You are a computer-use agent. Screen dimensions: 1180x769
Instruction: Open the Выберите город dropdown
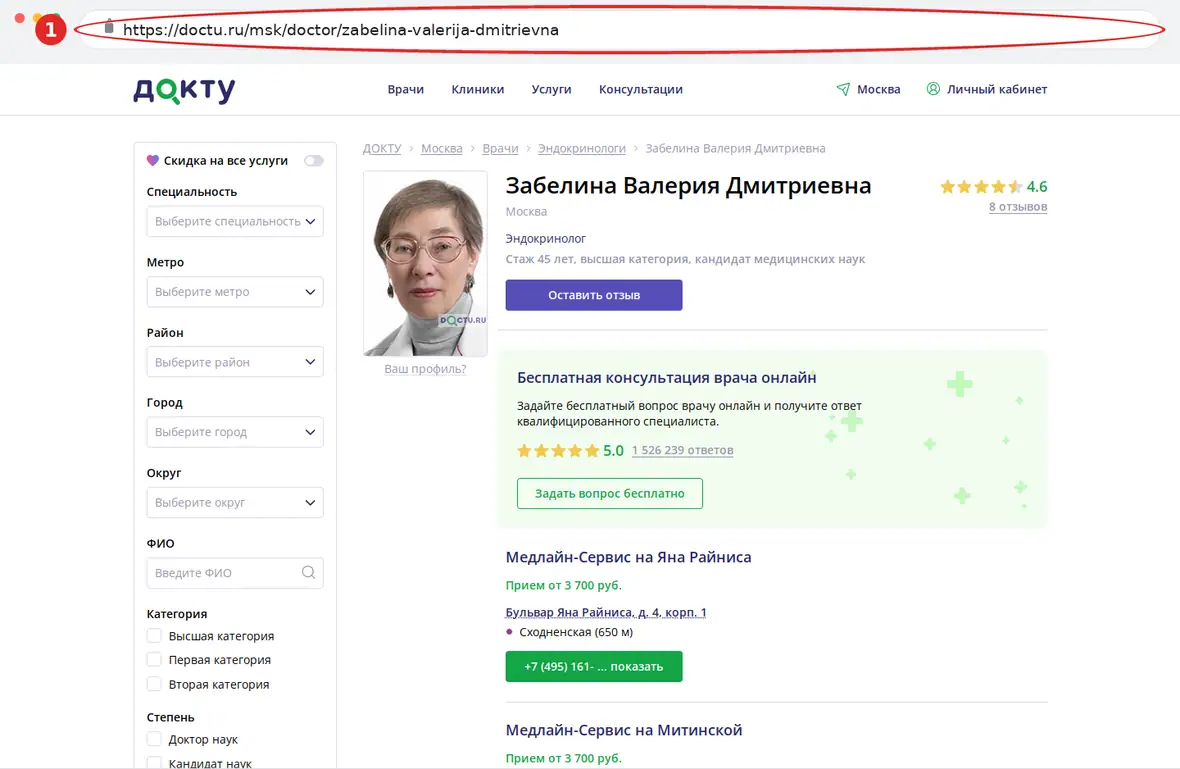[235, 432]
